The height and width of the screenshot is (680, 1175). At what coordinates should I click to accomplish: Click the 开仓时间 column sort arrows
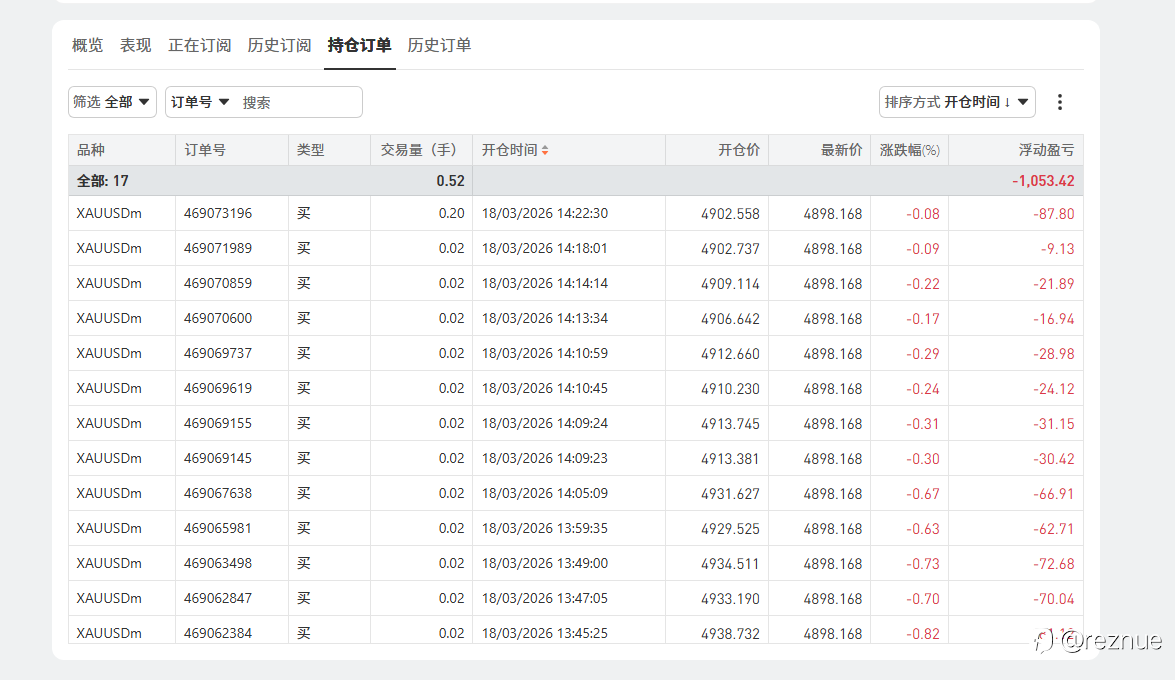545,151
